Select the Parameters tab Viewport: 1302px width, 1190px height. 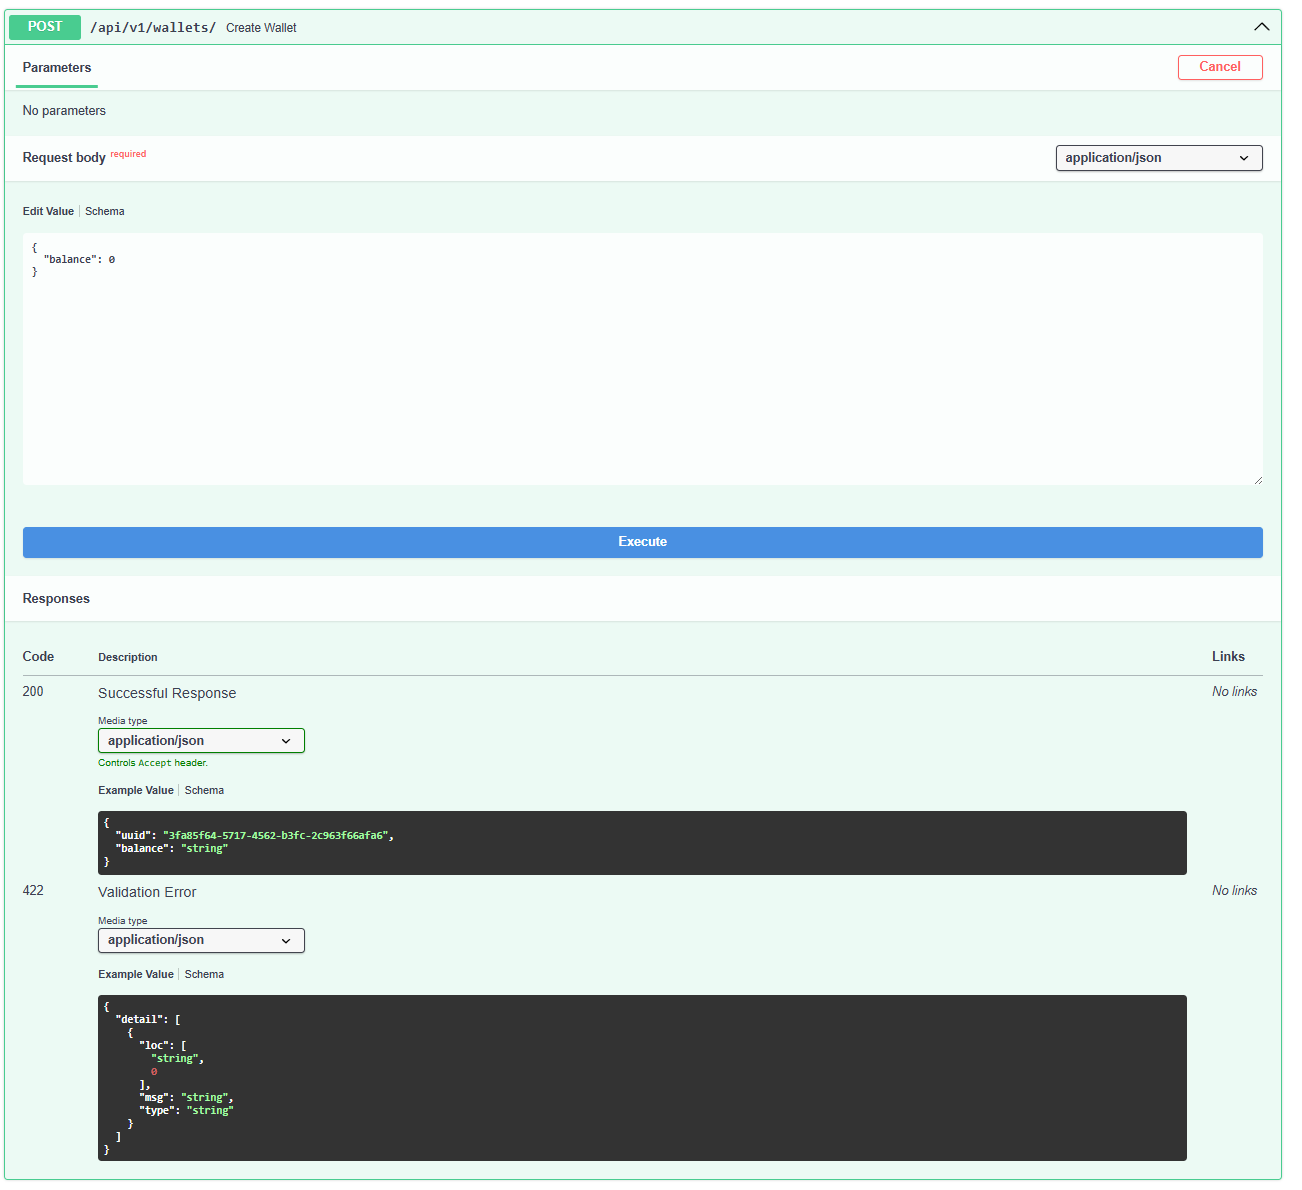click(x=57, y=68)
